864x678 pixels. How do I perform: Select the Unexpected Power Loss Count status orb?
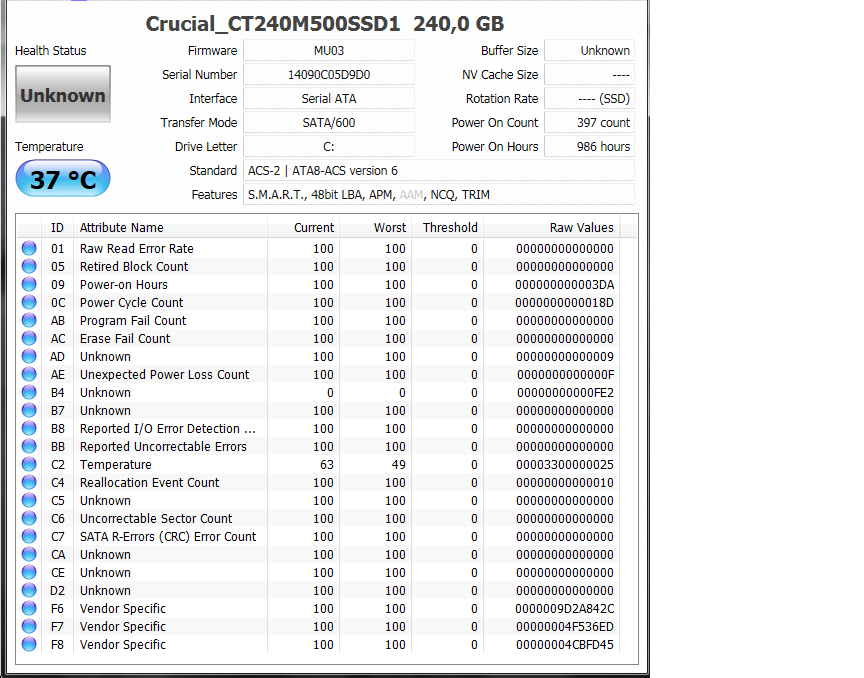pyautogui.click(x=29, y=374)
